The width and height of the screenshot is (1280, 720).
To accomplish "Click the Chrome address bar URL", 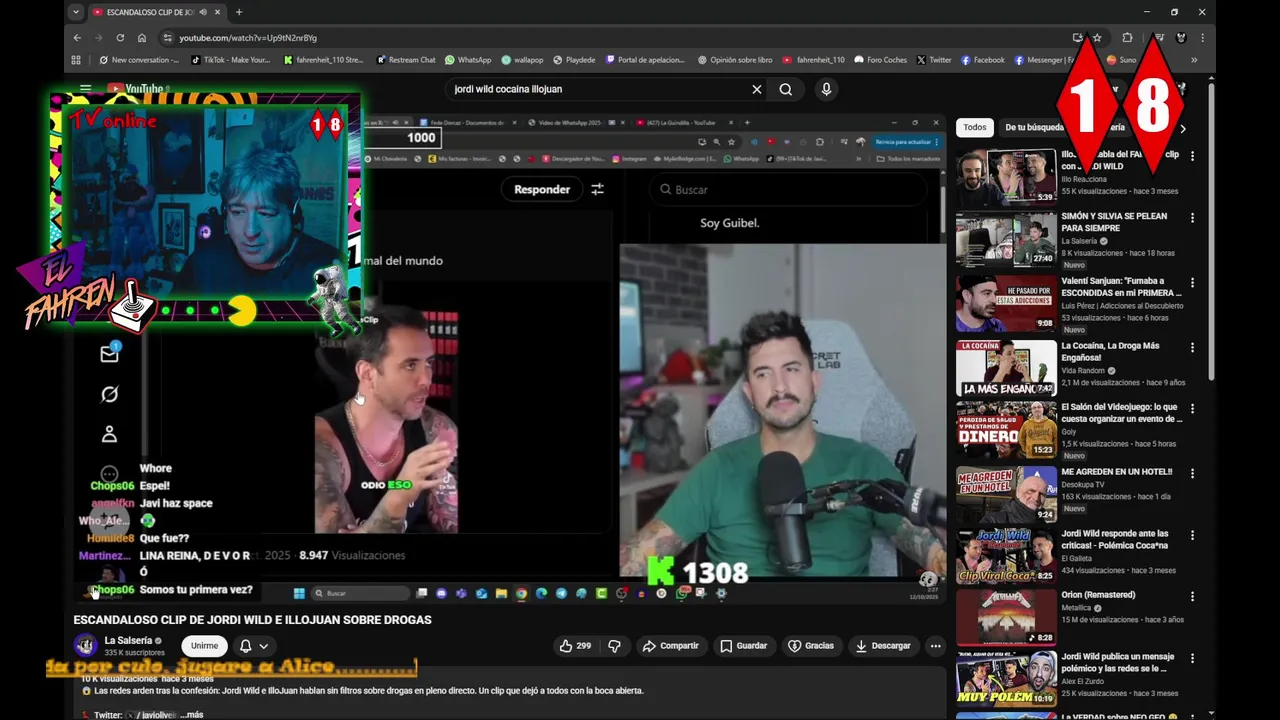I will tap(248, 38).
